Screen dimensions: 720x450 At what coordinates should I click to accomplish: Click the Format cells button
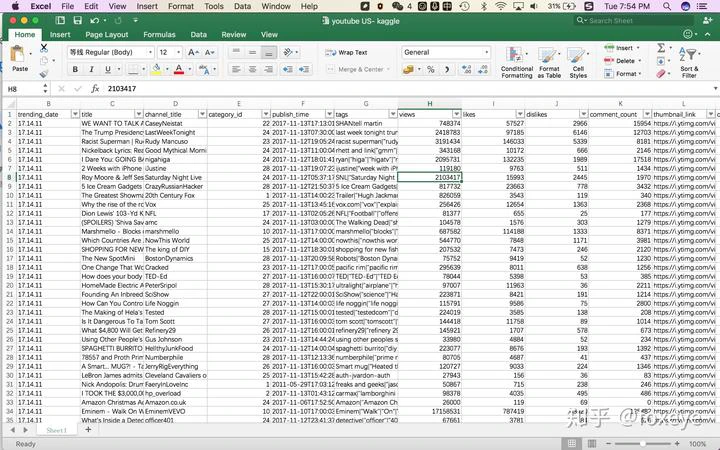[x=621, y=73]
